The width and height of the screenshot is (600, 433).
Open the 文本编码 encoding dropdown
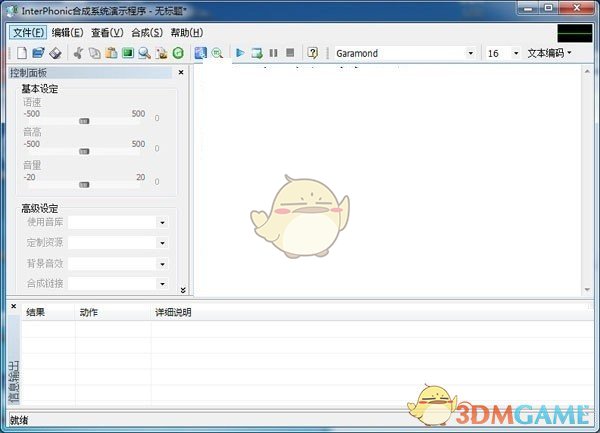(x=549, y=53)
